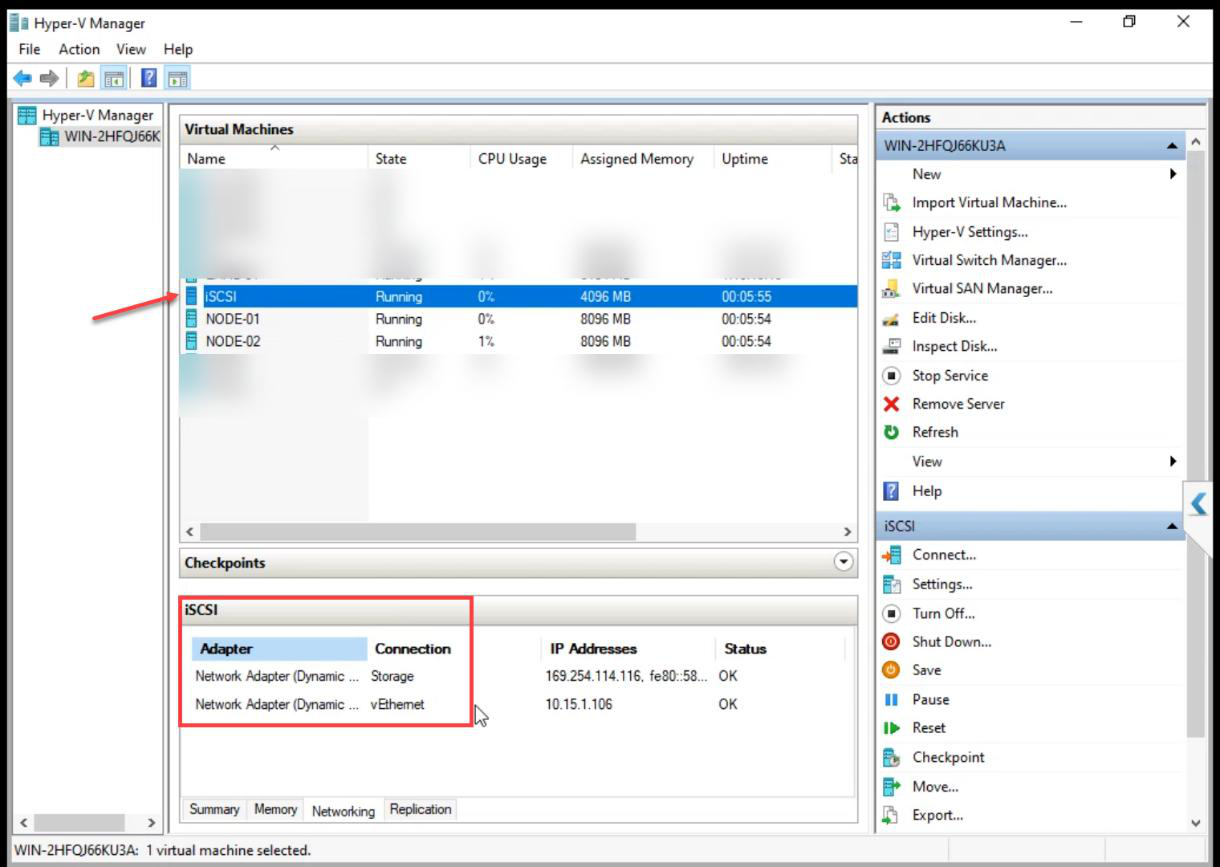Click the Hyper-V Settings icon
1220x867 pixels.
pyautogui.click(x=891, y=231)
